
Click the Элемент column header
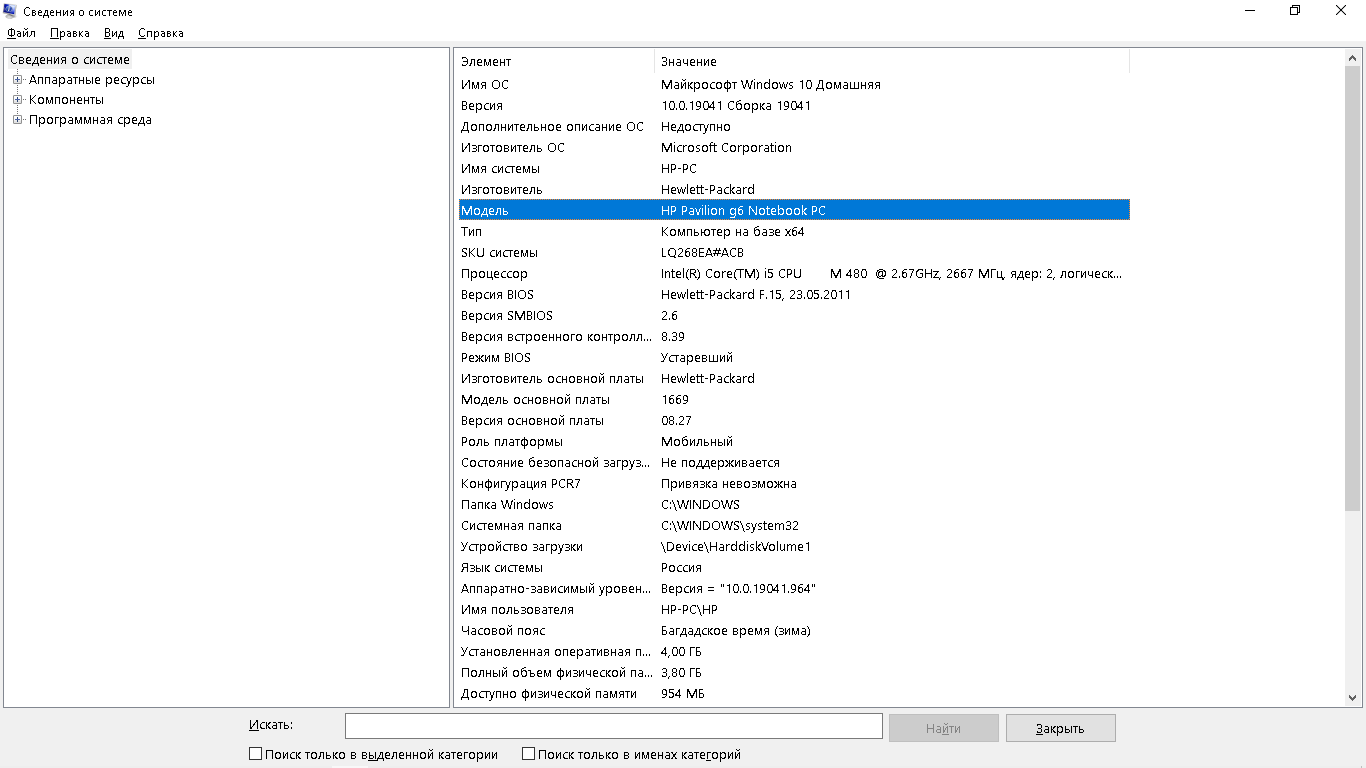555,62
